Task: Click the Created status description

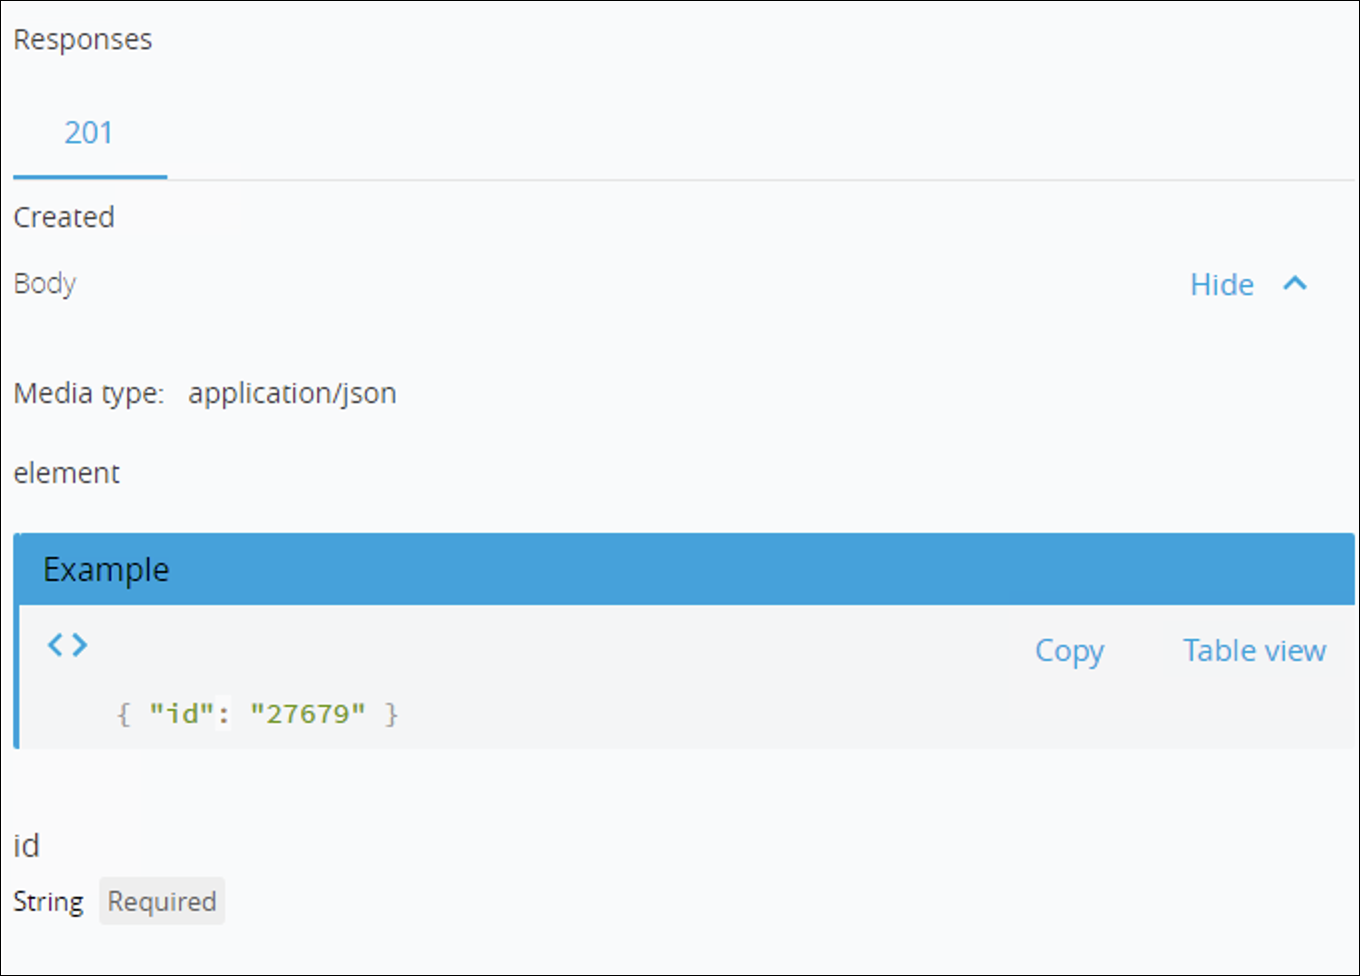Action: pyautogui.click(x=64, y=217)
